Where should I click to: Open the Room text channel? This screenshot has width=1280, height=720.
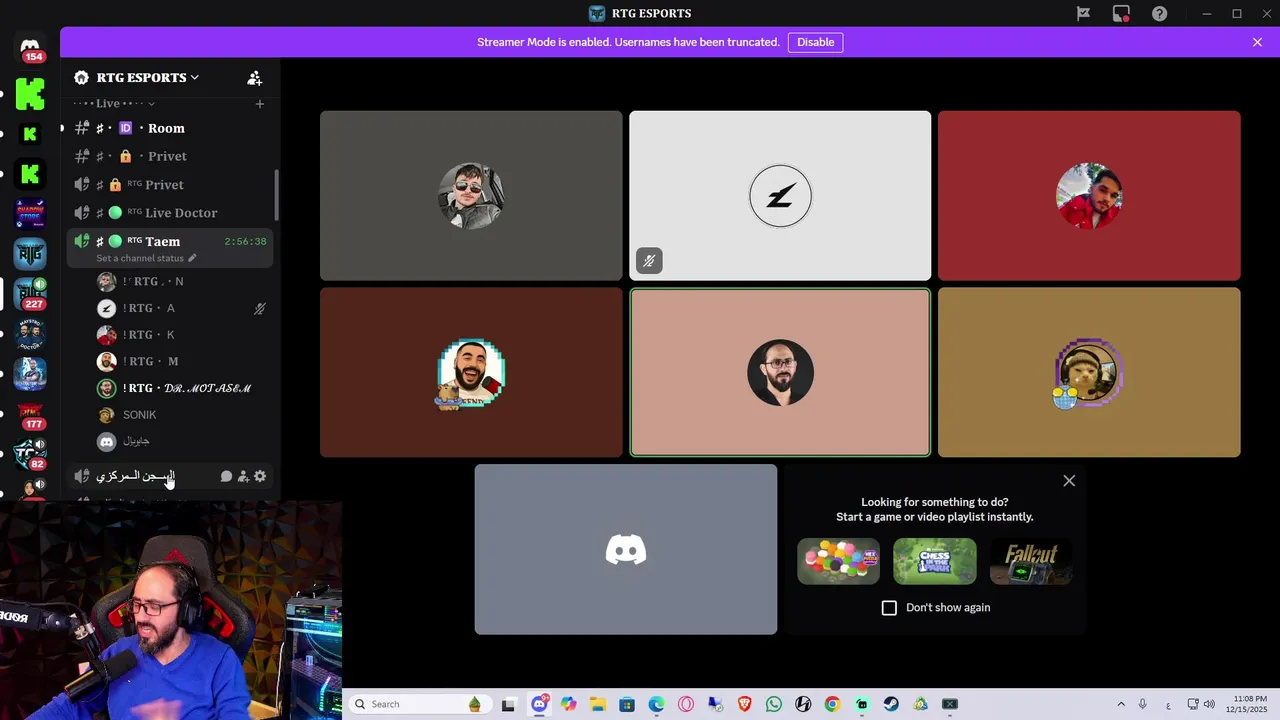pyautogui.click(x=170, y=128)
